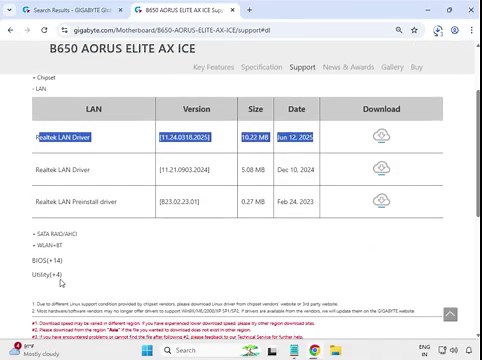This screenshot has width=482, height=360.
Task: Go back to the previous page
Action: click(11, 30)
